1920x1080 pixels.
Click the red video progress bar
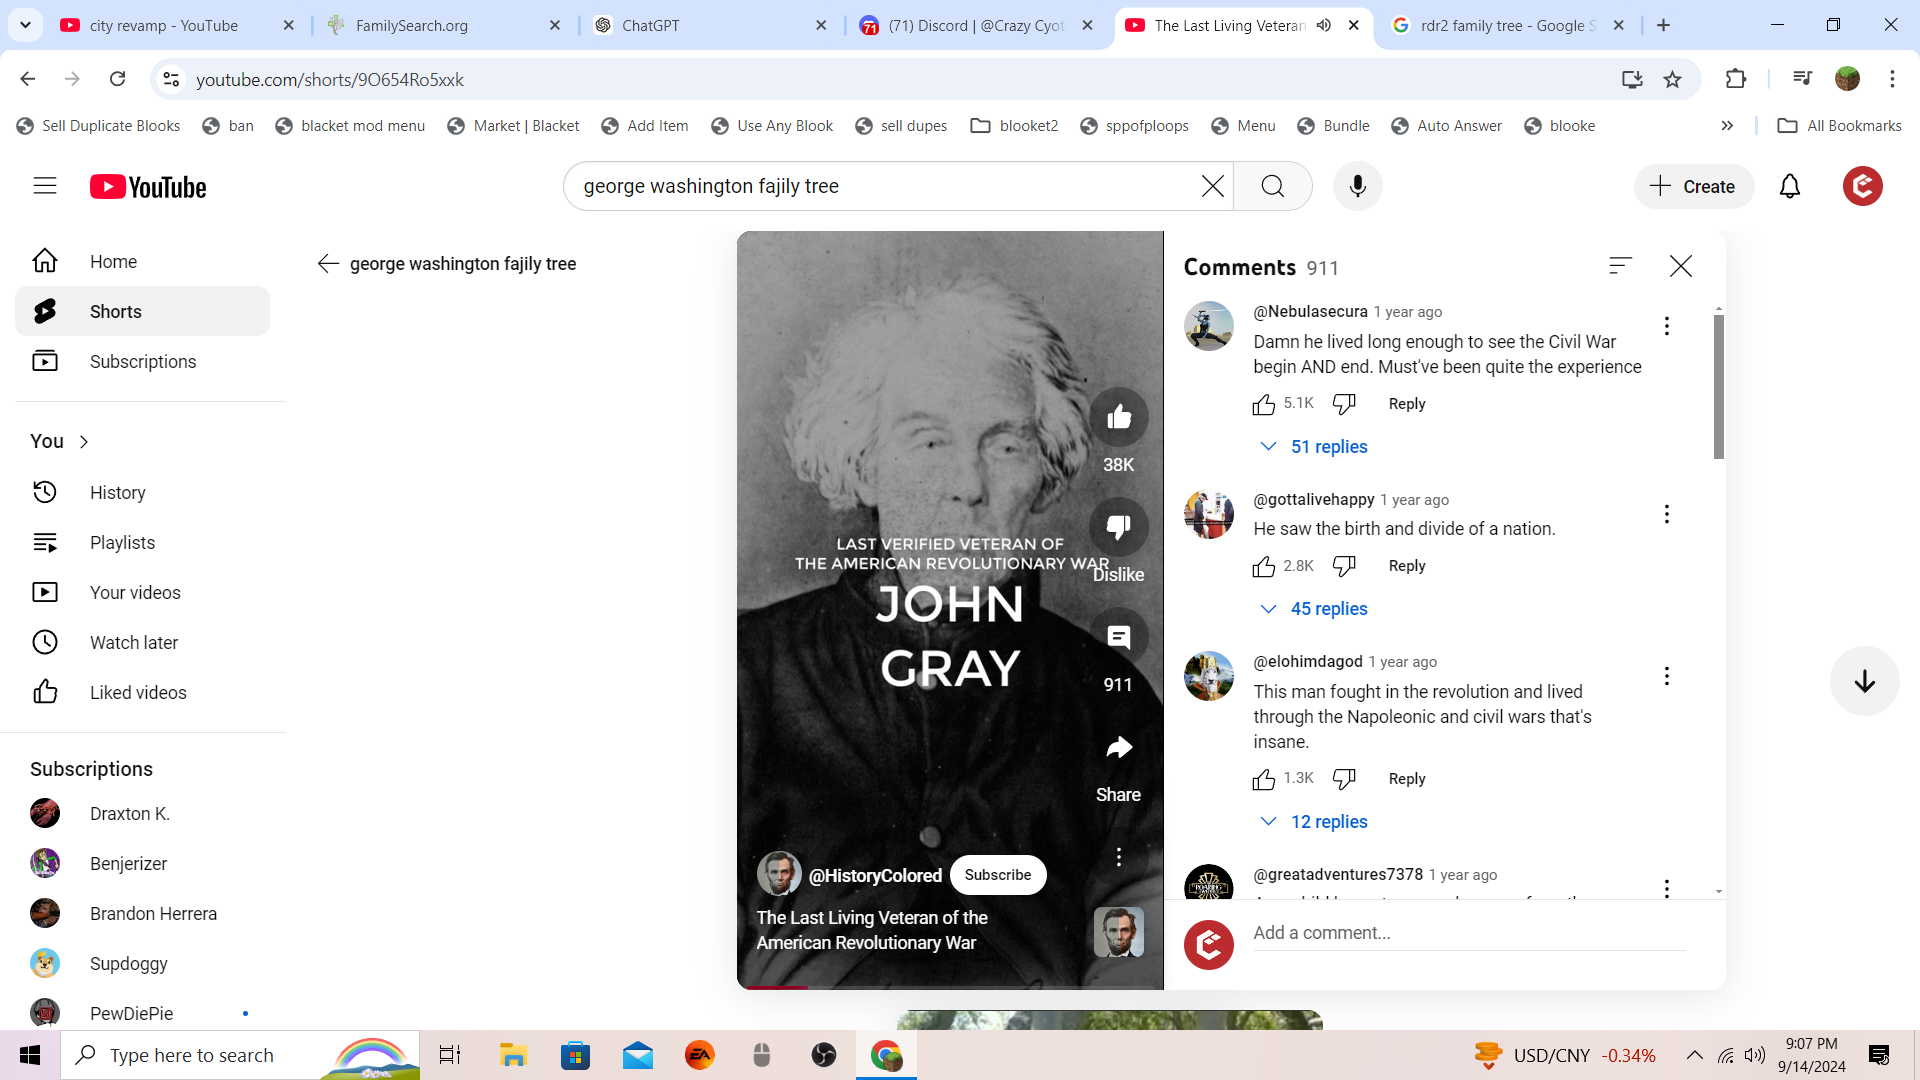[x=776, y=987]
